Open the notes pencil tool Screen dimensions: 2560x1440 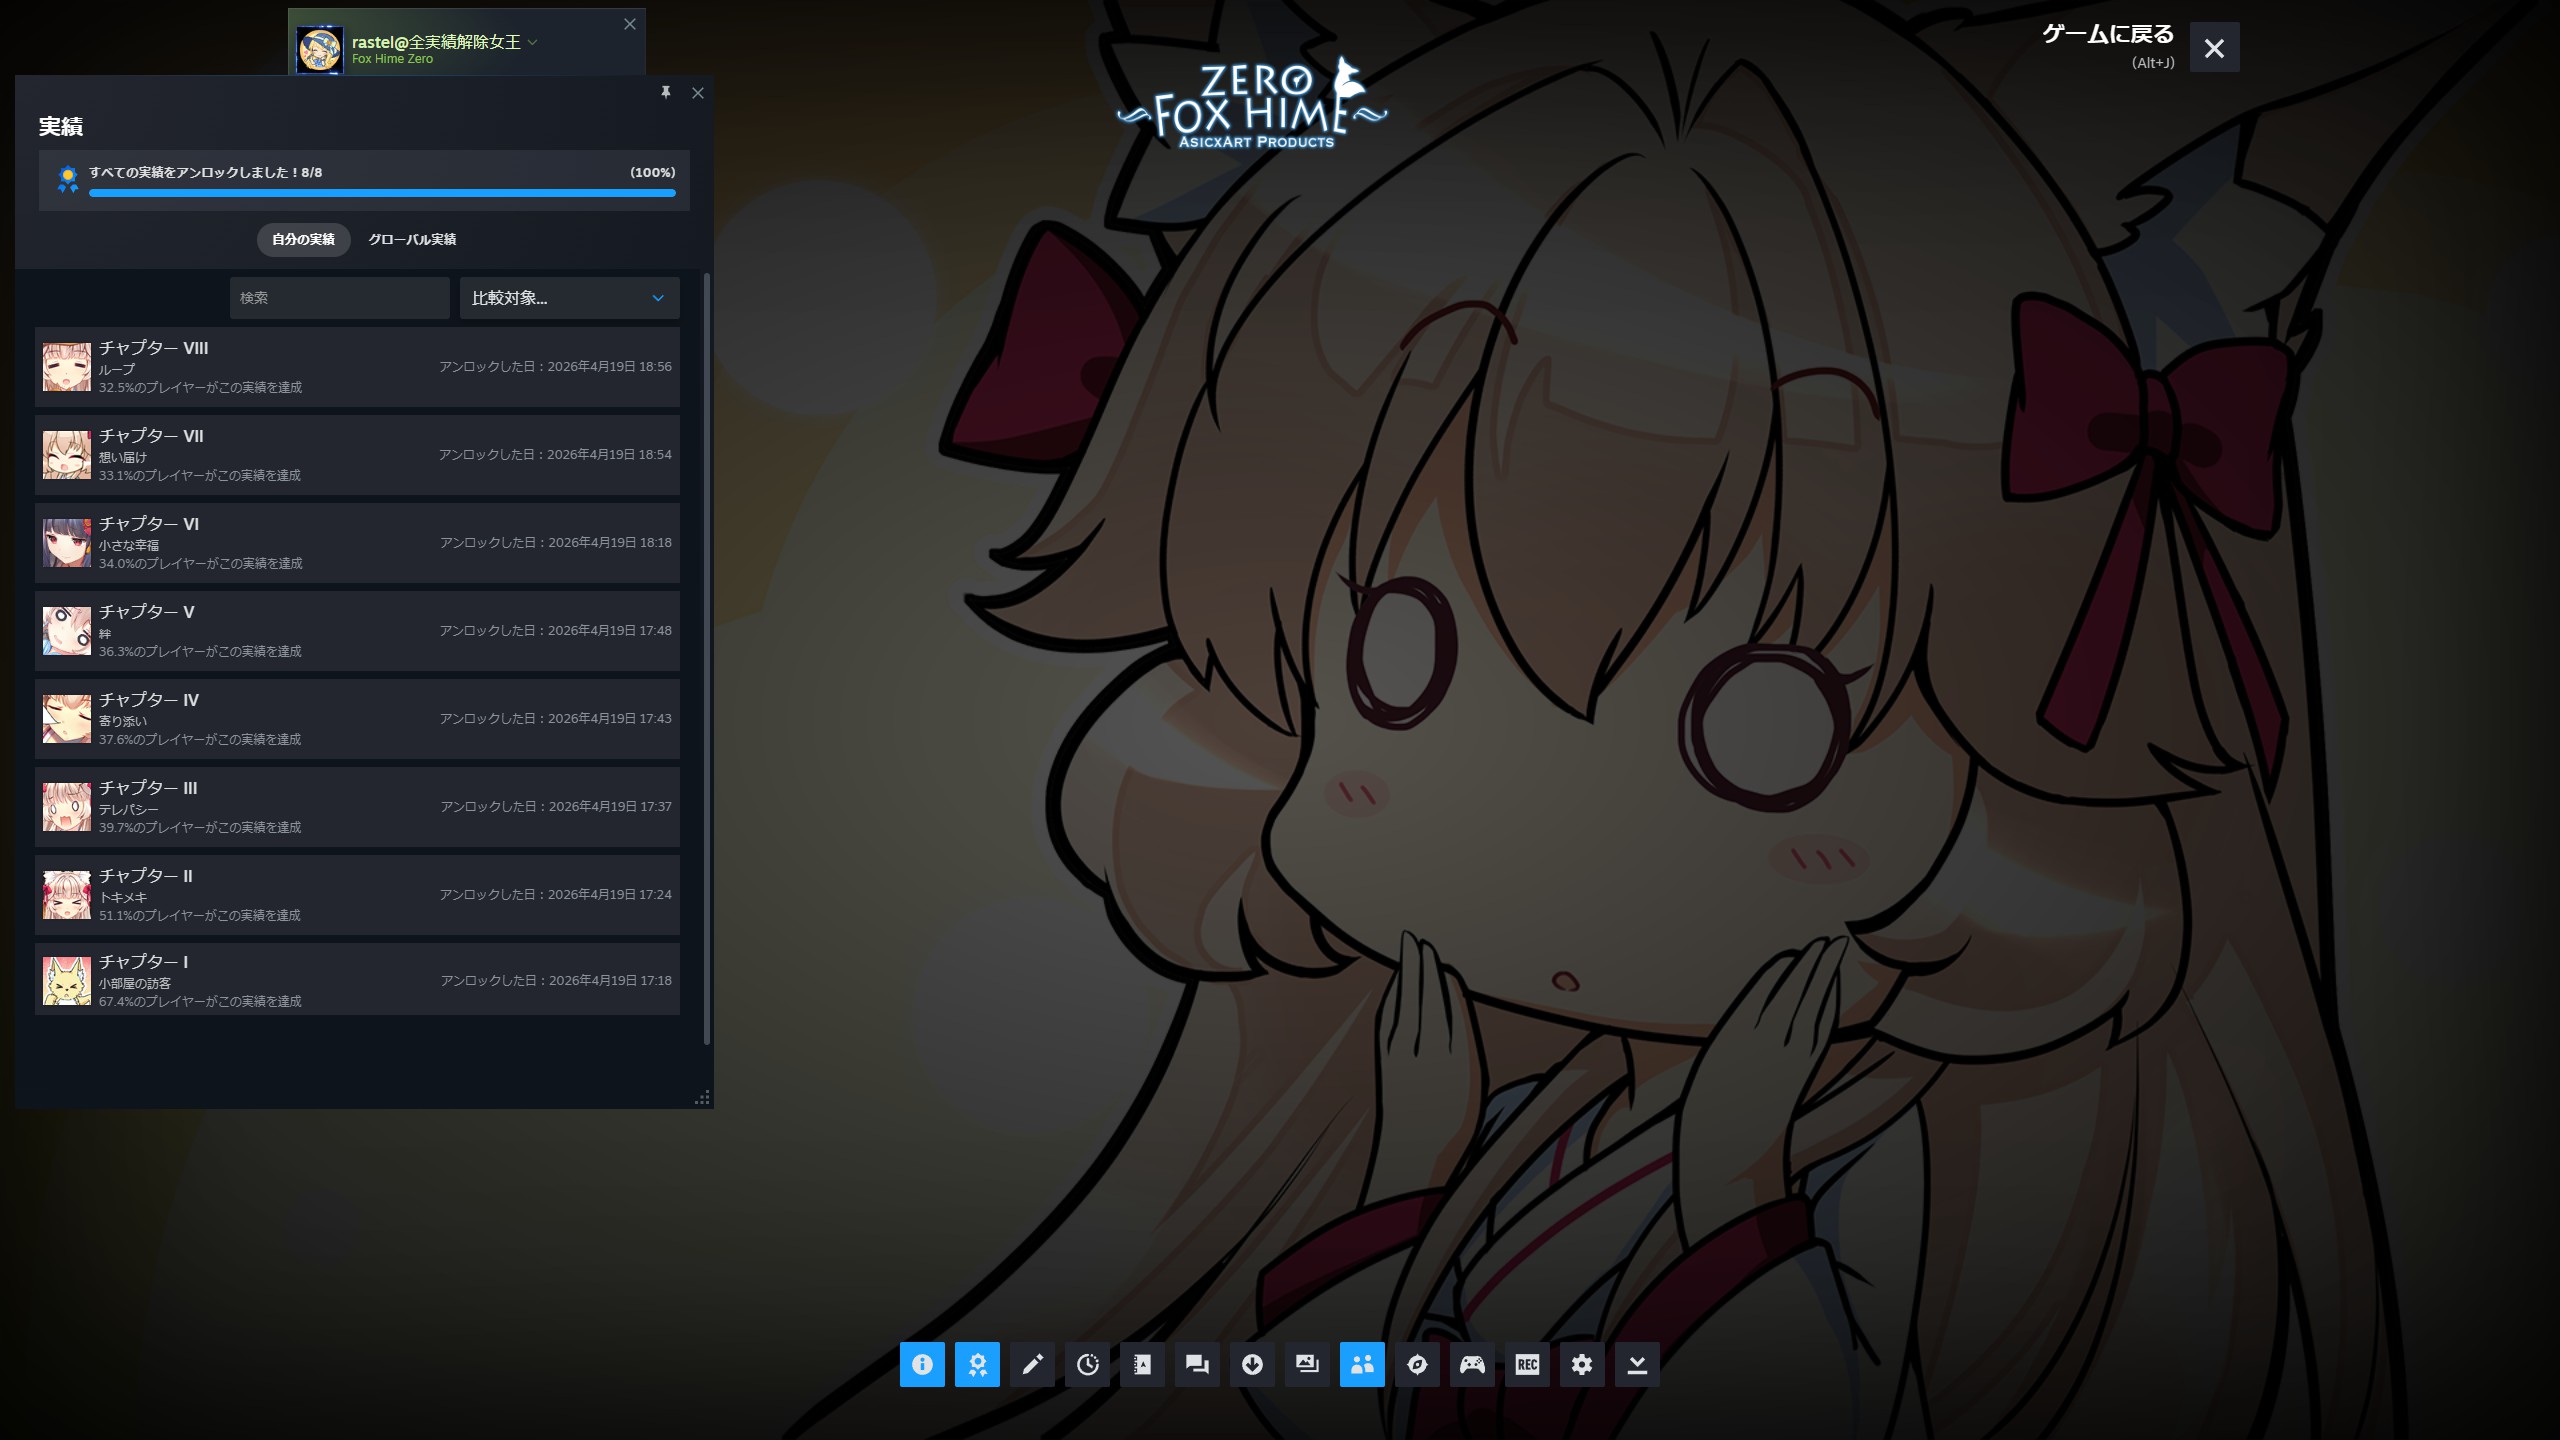click(1032, 1364)
